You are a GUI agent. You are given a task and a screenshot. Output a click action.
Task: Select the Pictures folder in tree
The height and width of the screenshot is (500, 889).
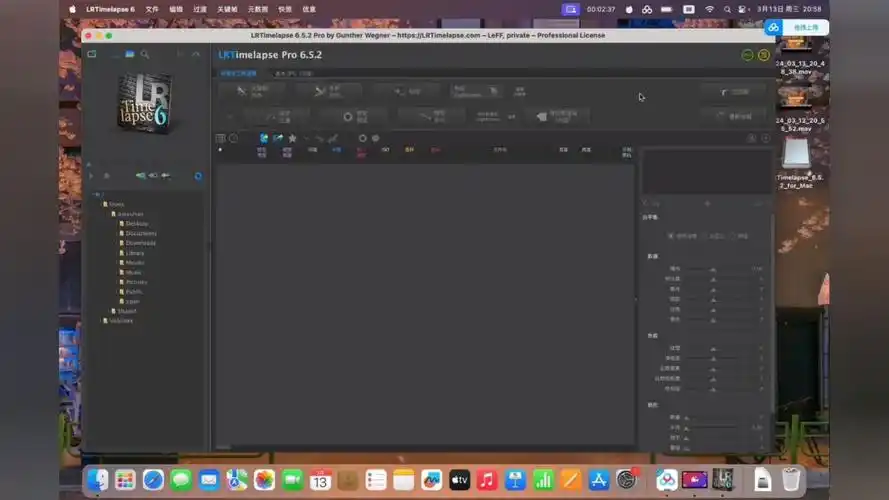click(x=136, y=282)
